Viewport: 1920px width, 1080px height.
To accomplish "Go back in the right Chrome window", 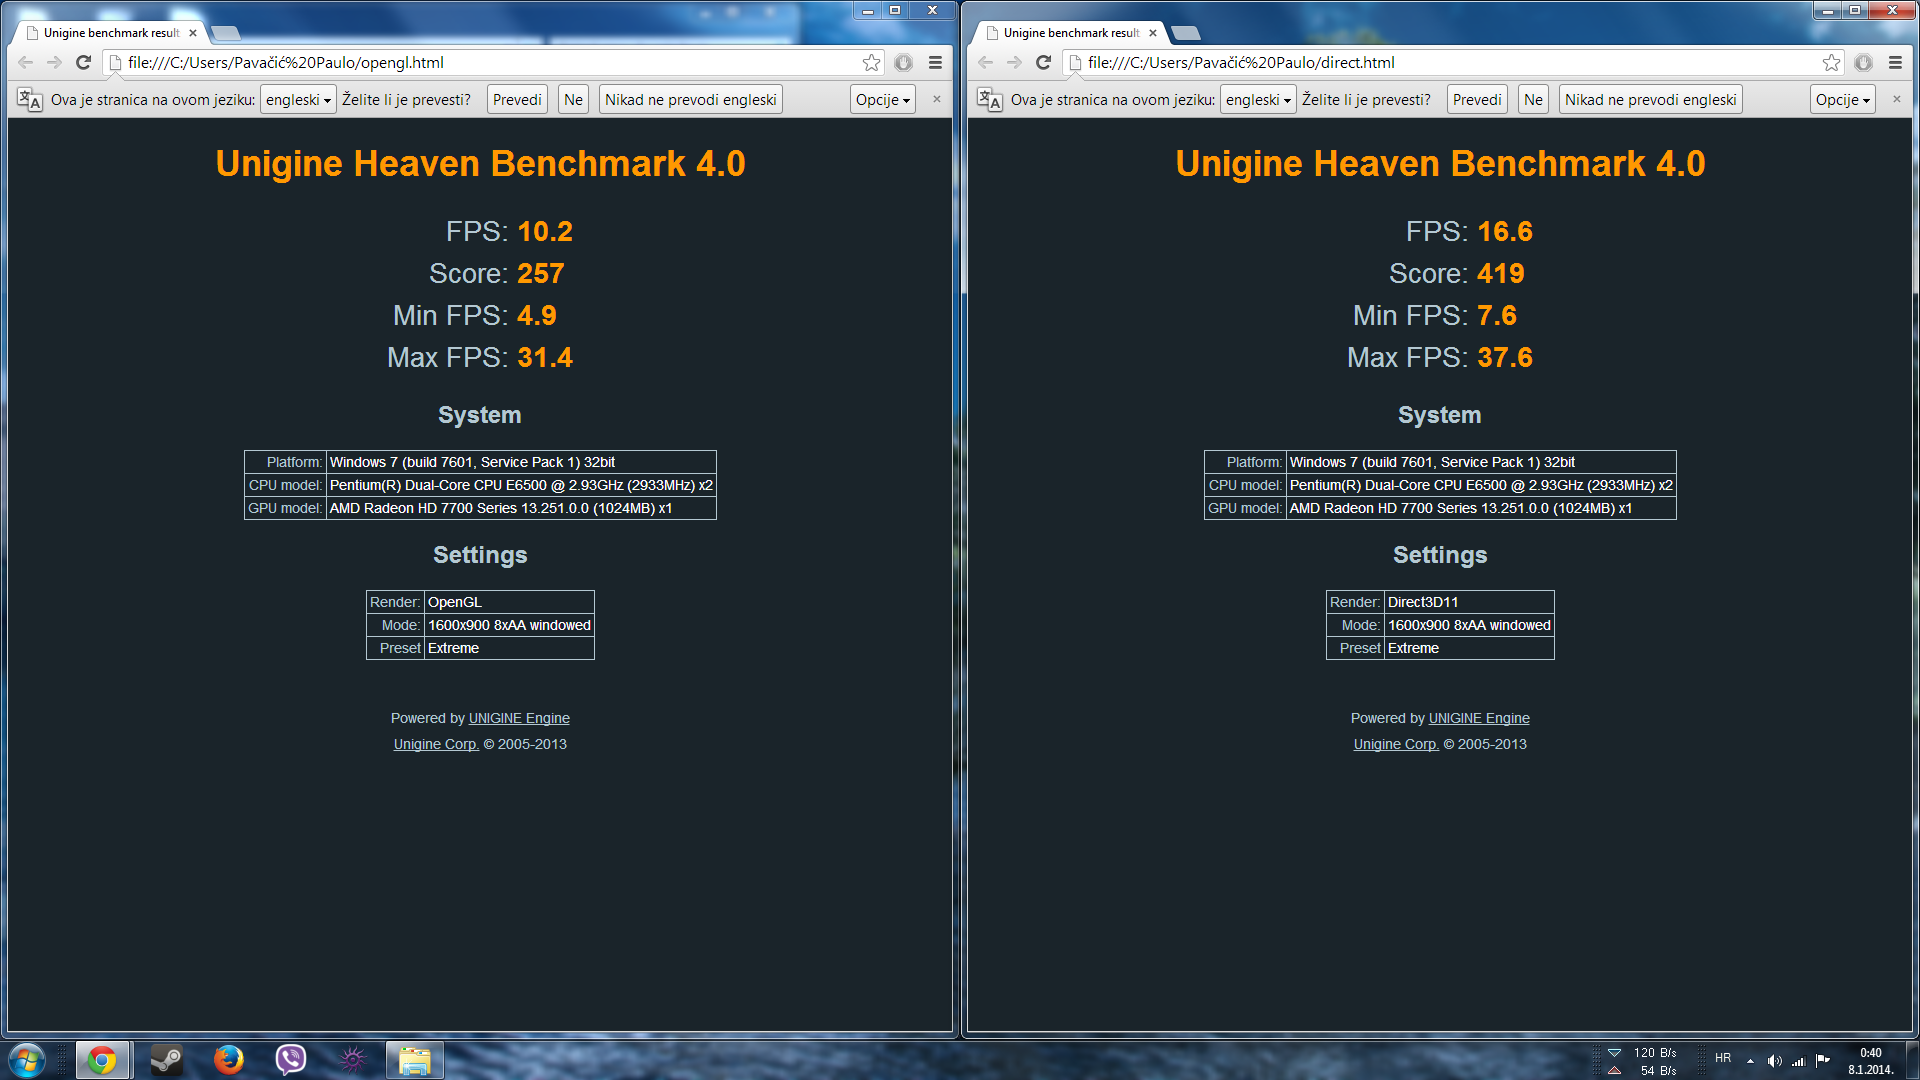I will pyautogui.click(x=986, y=62).
